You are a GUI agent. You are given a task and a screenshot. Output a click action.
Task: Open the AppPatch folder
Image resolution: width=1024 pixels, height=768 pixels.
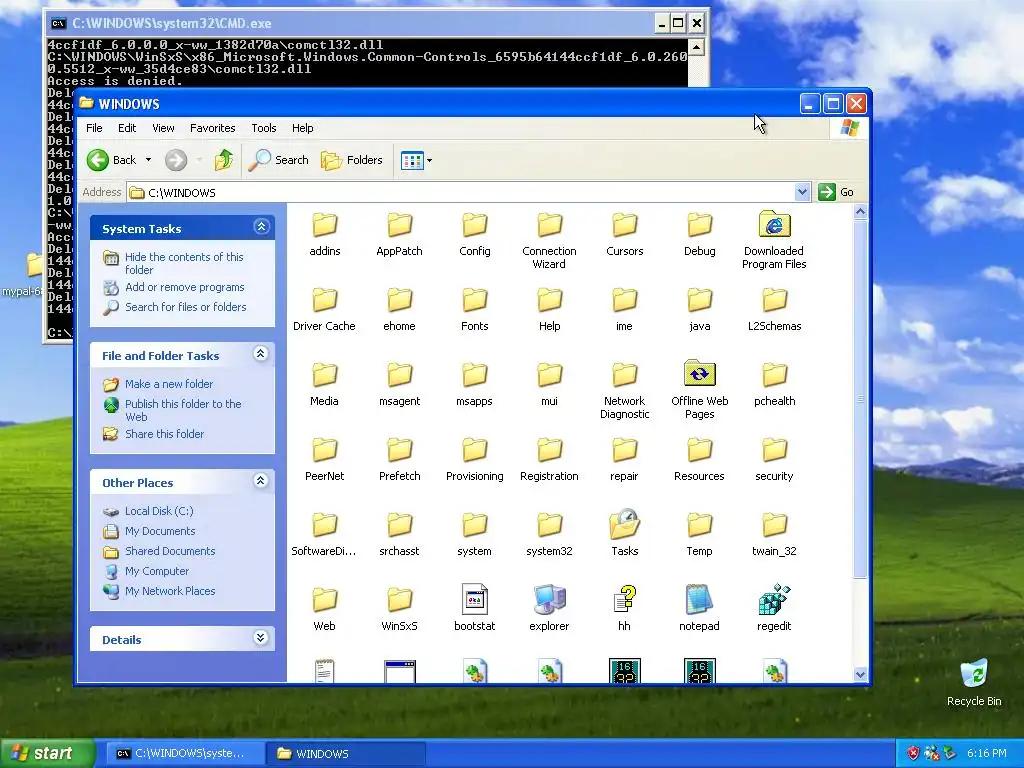pyautogui.click(x=399, y=234)
